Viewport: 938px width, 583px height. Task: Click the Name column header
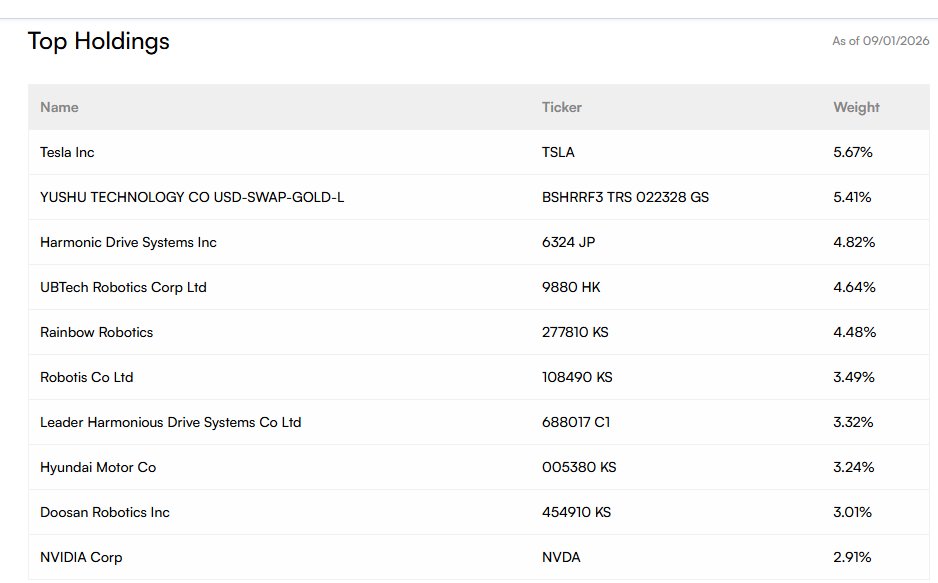[59, 107]
